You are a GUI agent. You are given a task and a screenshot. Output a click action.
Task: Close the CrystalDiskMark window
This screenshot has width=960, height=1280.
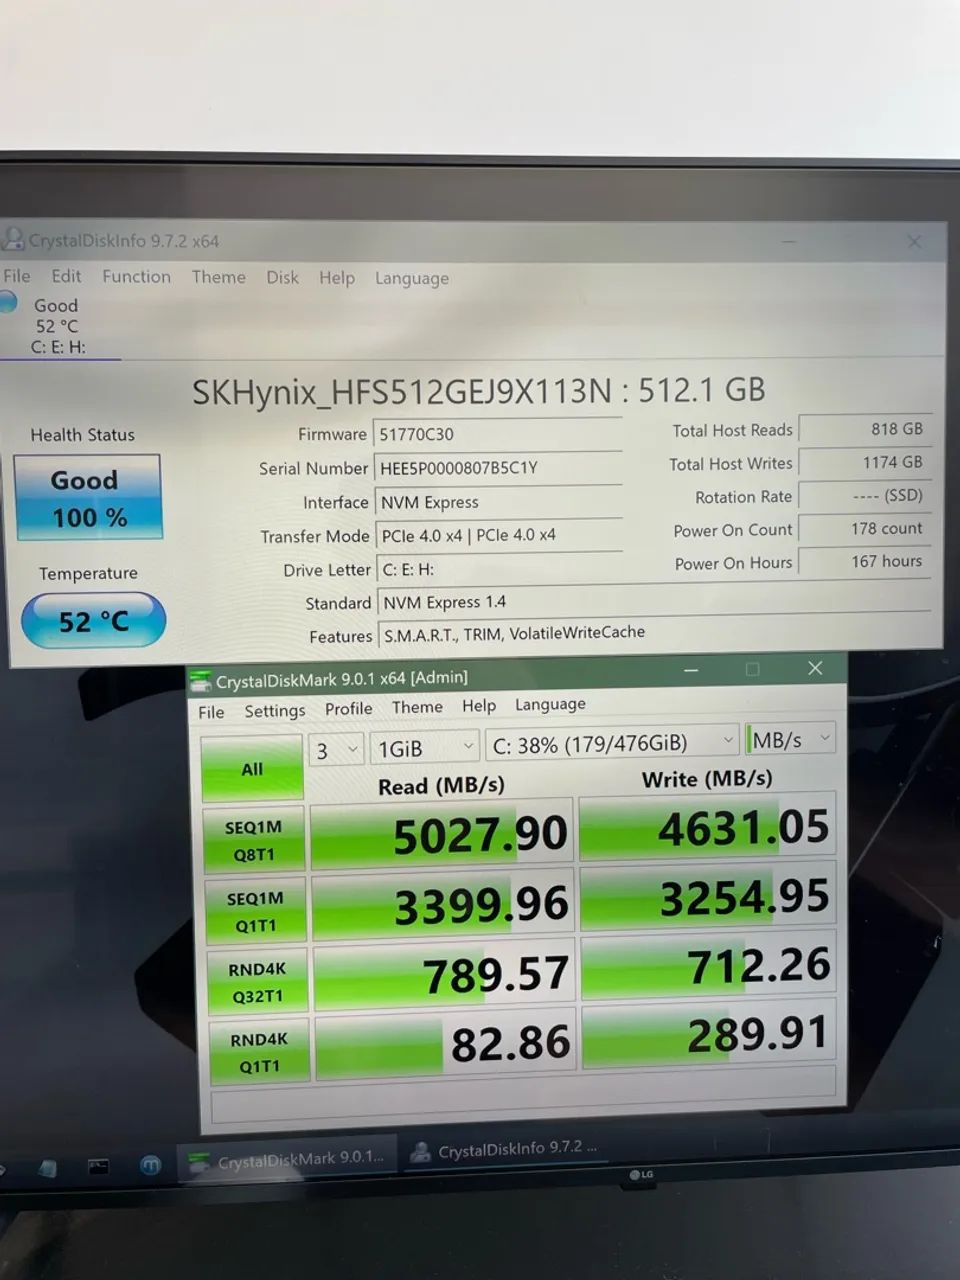click(815, 668)
